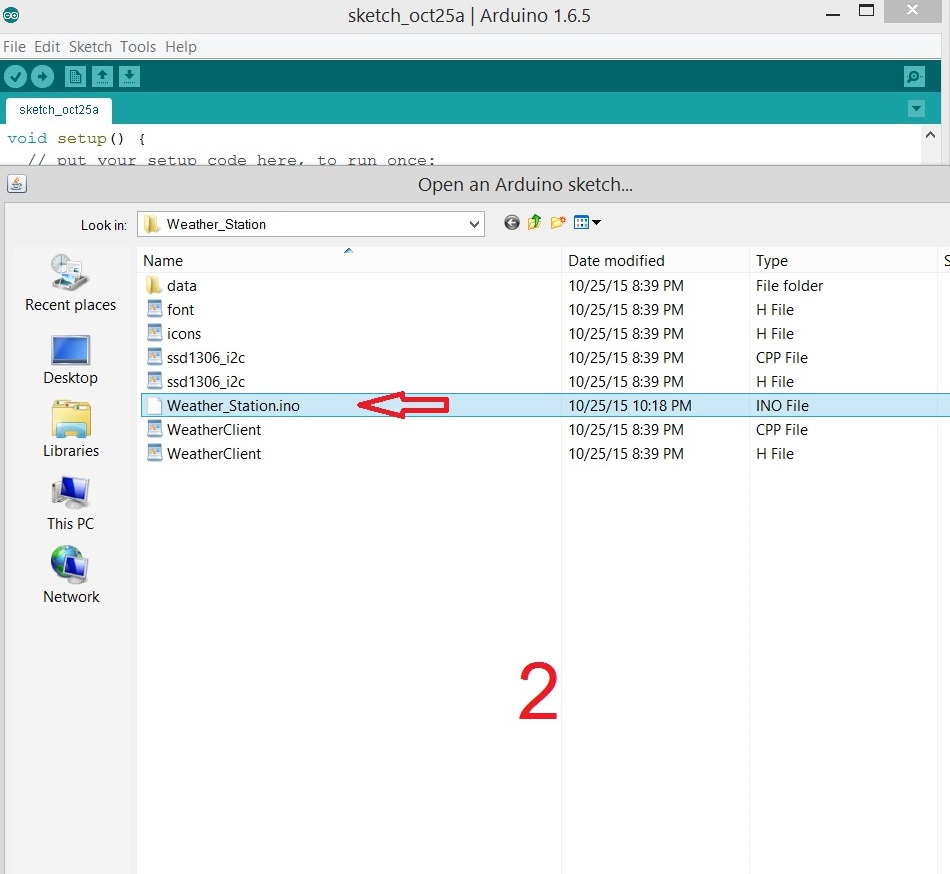
Task: Click the Verify checkmark button in Arduino toolbar
Action: [x=15, y=77]
